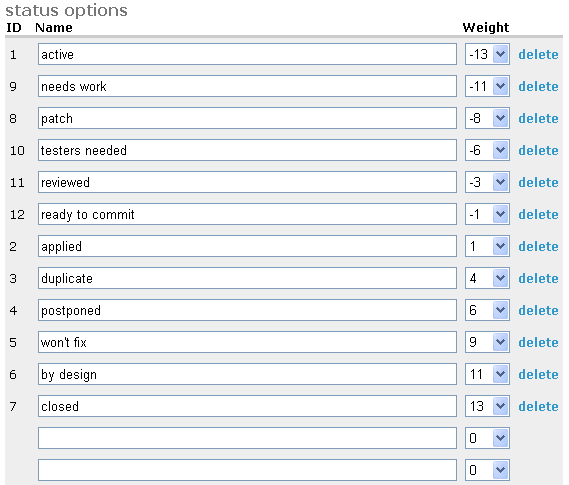Open weight dropdown for active status
569x485 pixels.
tap(487, 54)
